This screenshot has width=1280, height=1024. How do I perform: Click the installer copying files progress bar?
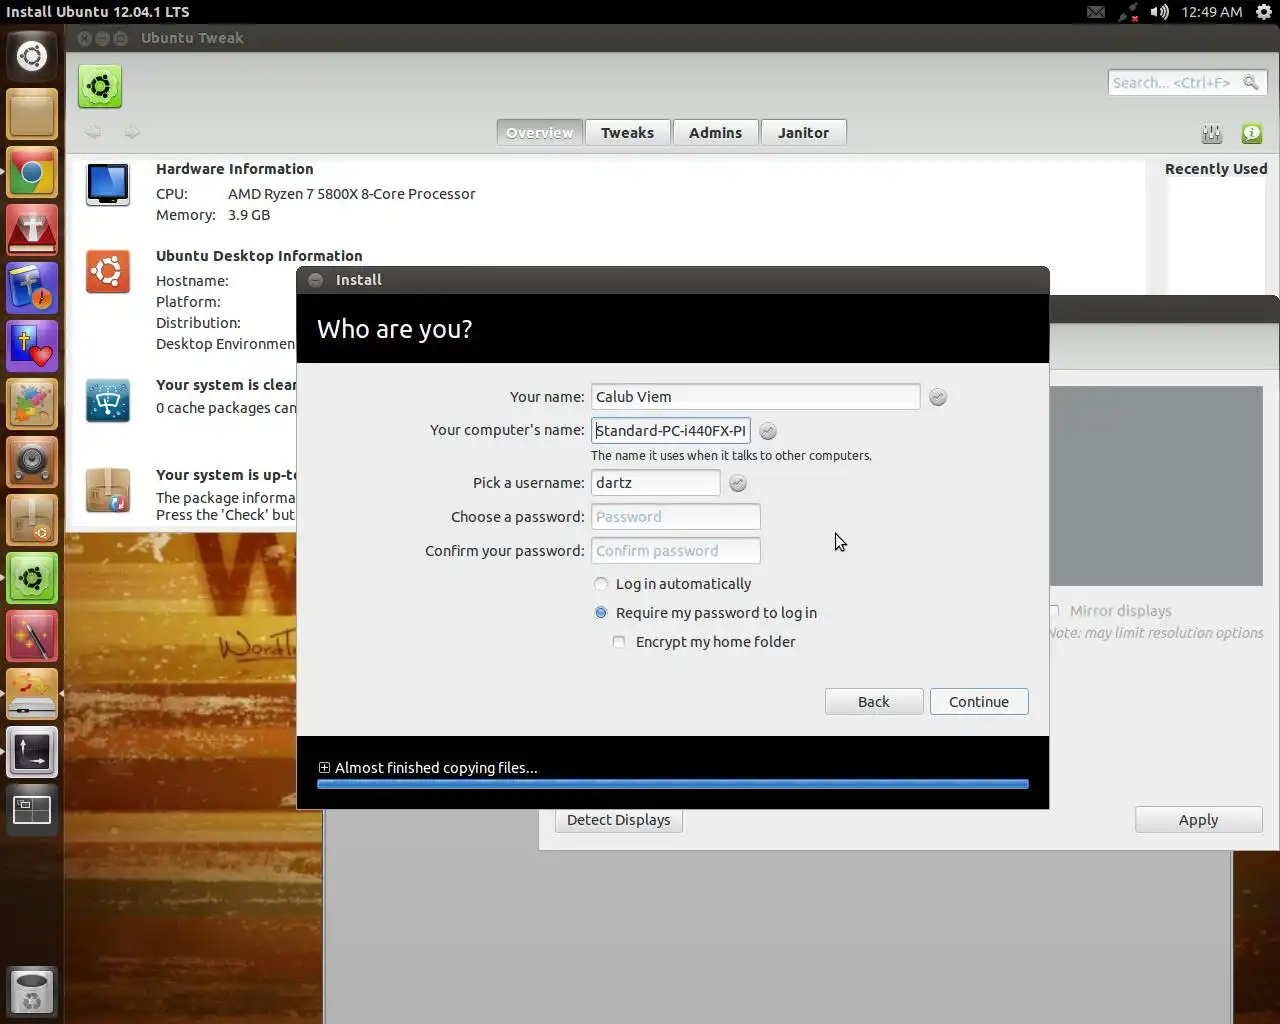pyautogui.click(x=673, y=785)
